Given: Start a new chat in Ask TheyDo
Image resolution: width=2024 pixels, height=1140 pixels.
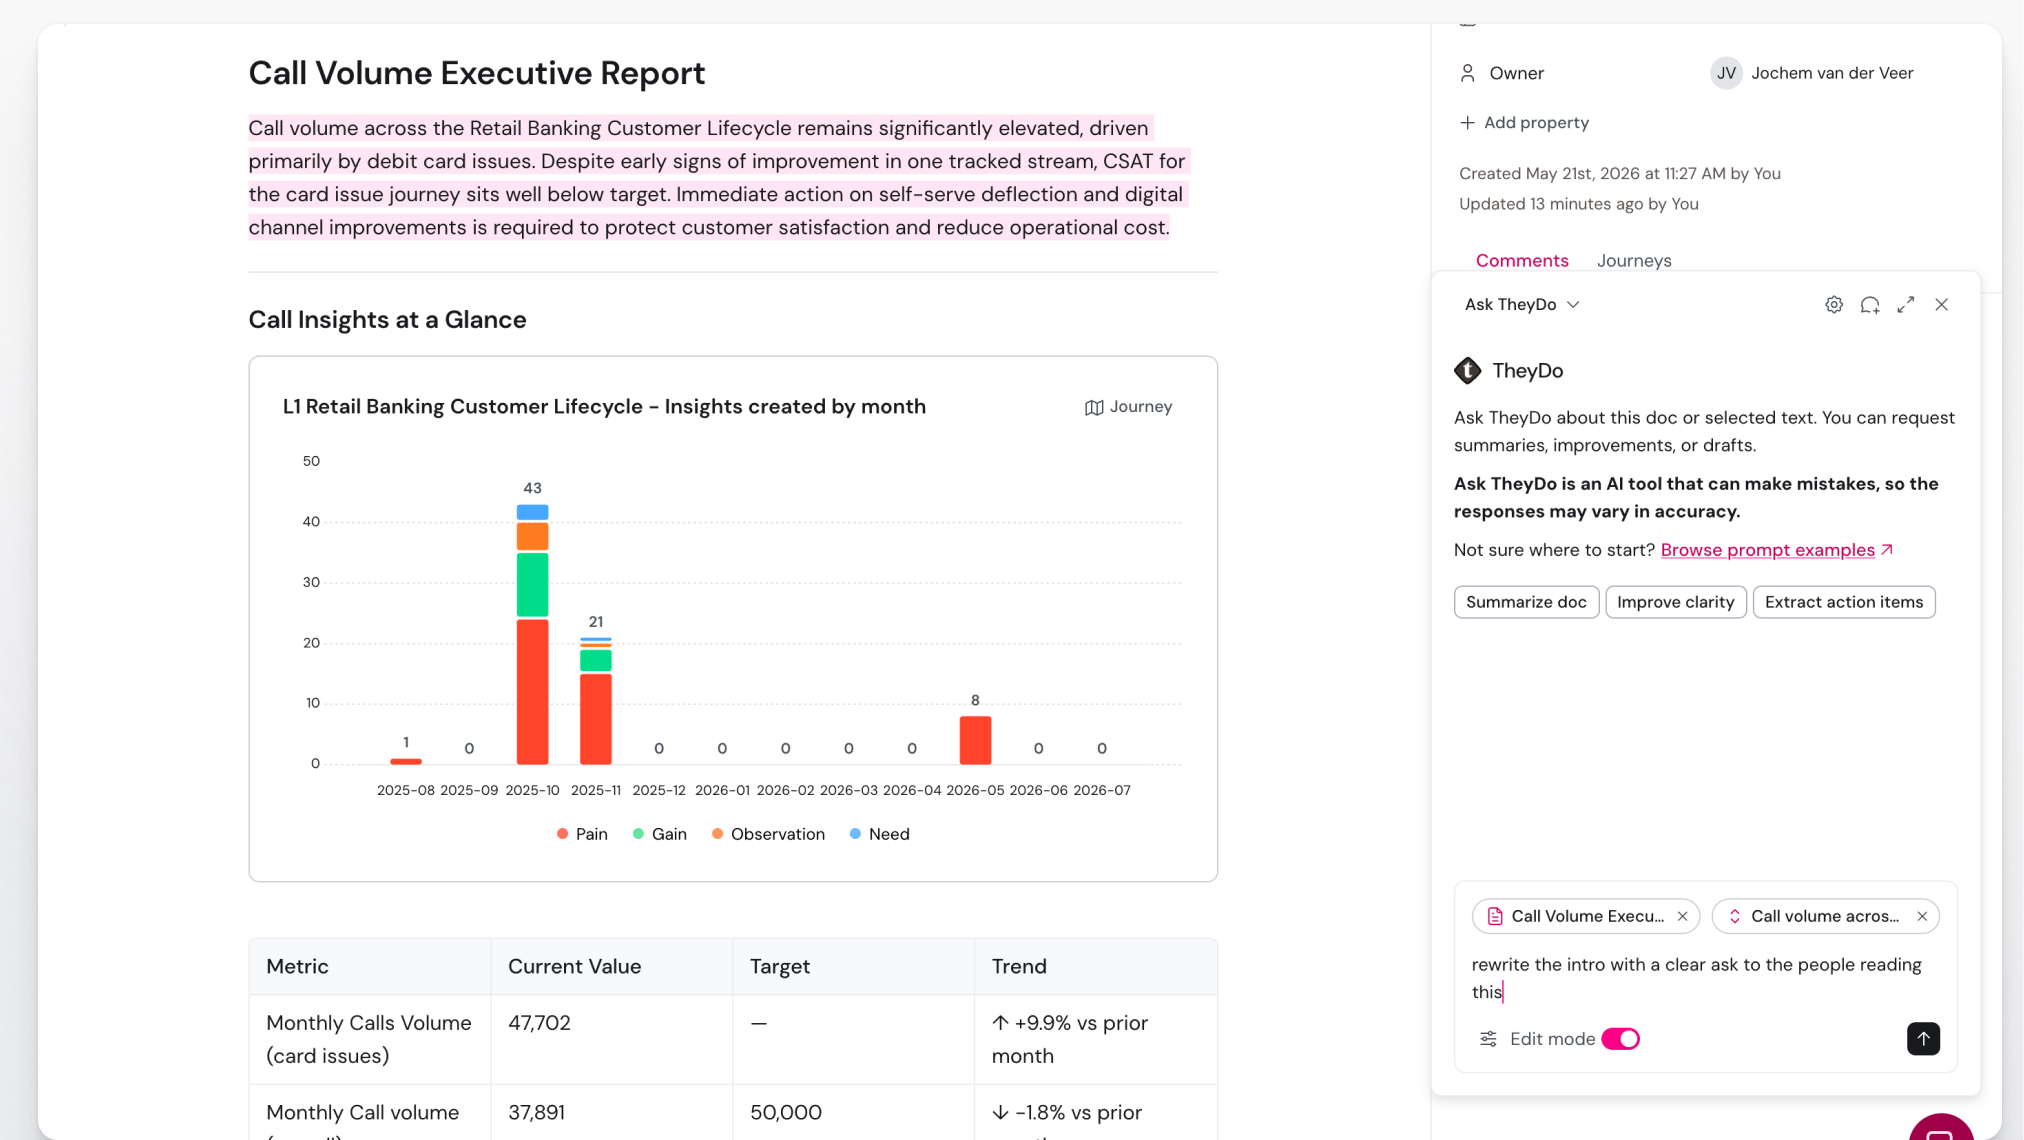Looking at the screenshot, I should [1869, 305].
